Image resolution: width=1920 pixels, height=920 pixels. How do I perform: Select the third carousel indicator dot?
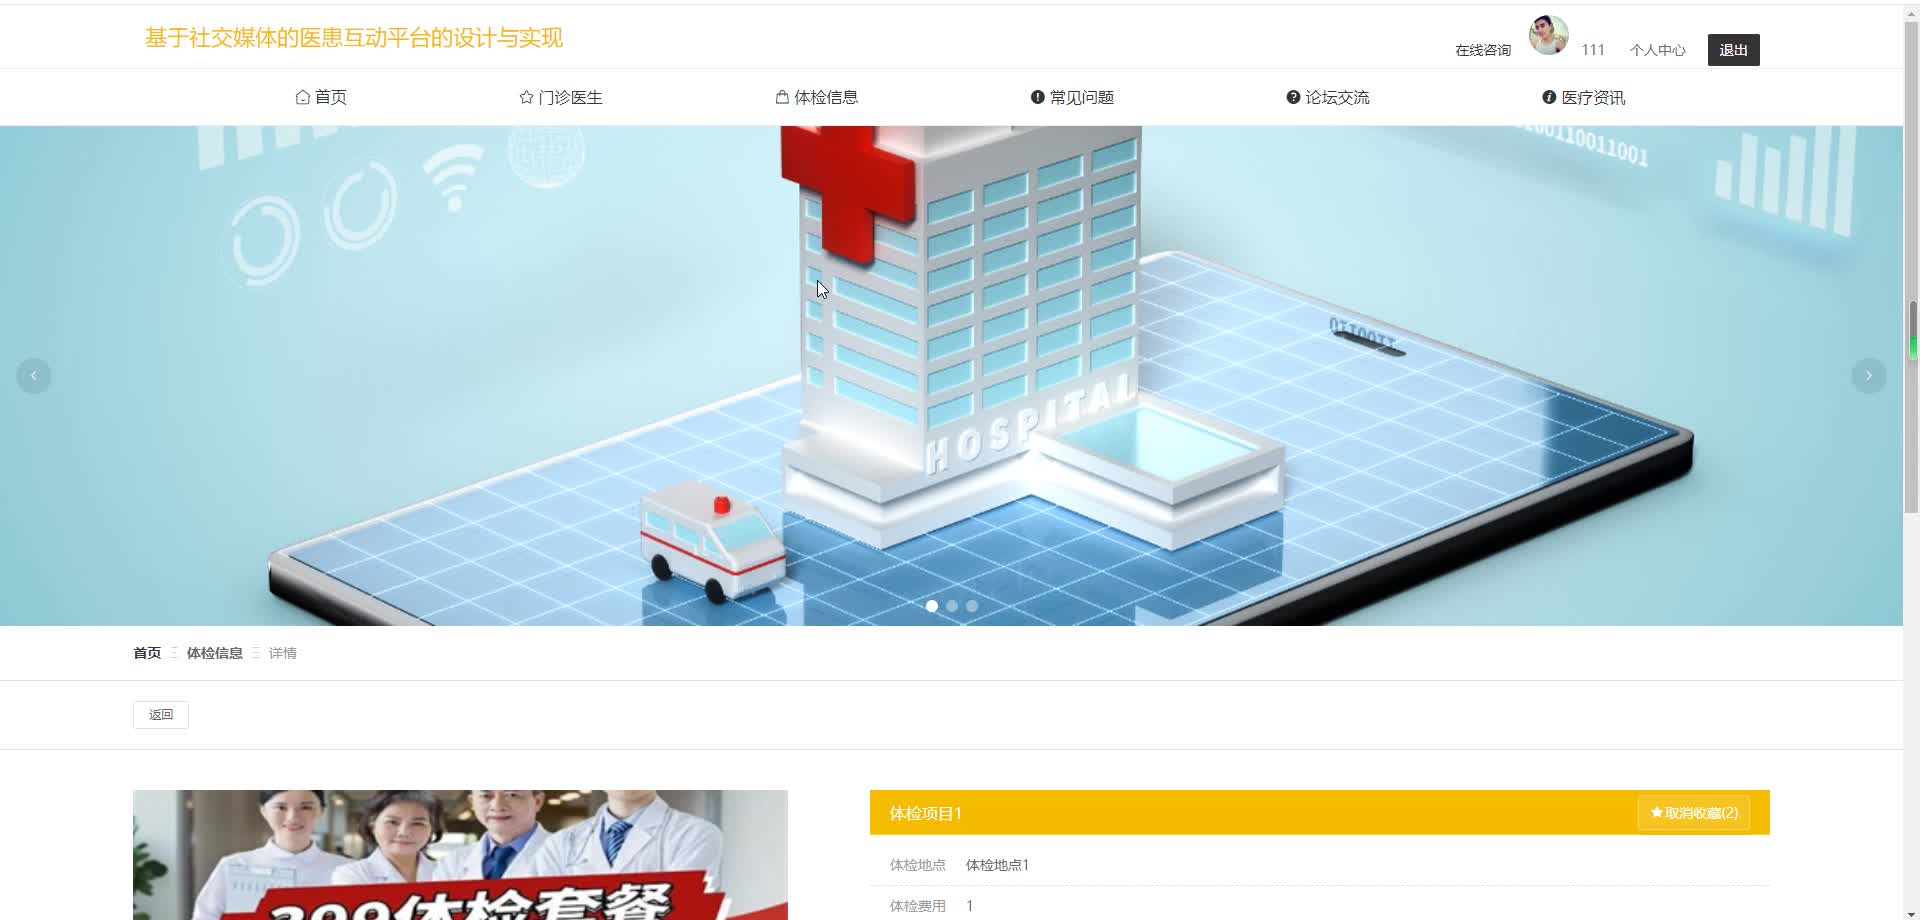(972, 606)
